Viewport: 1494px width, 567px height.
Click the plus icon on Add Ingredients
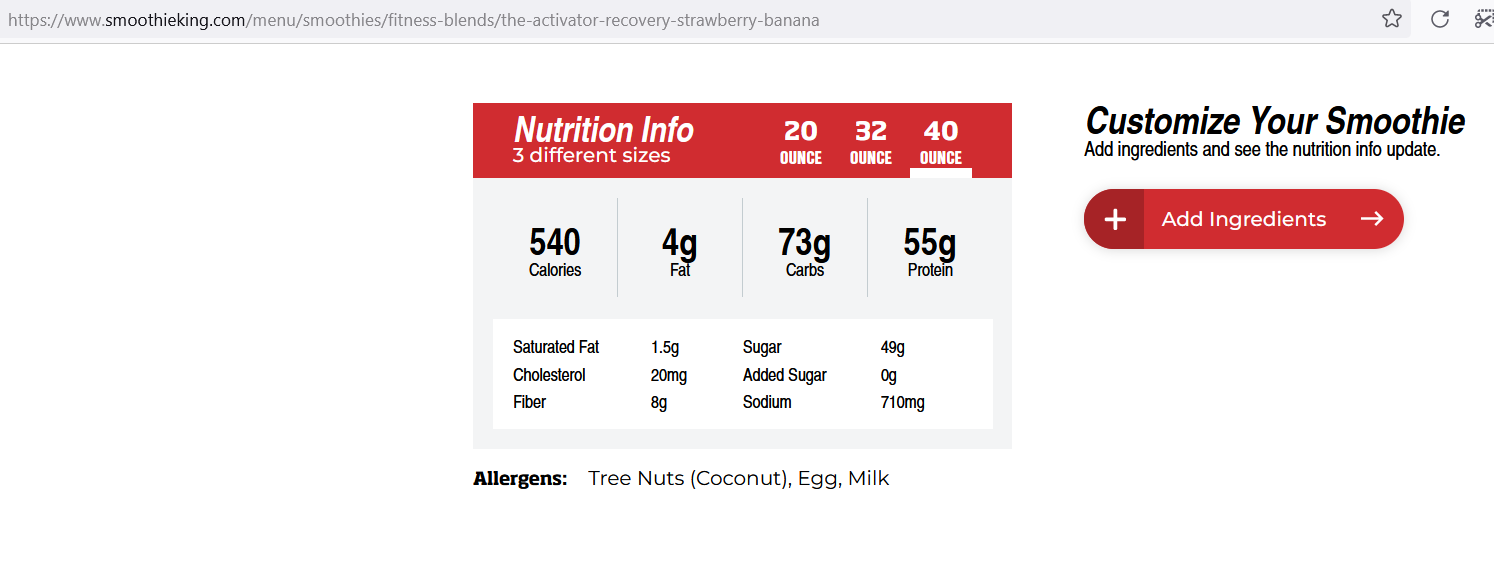(1115, 219)
